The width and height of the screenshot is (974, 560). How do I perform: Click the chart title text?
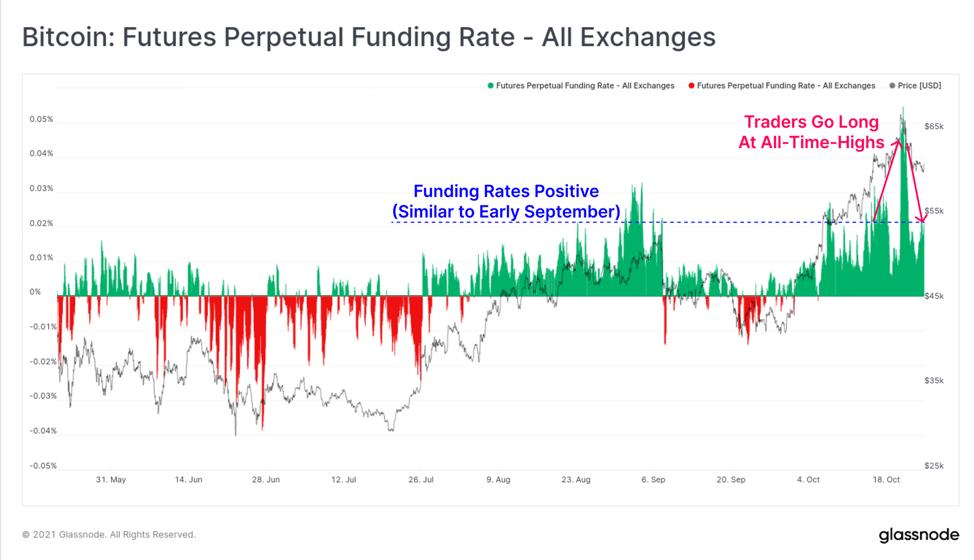pyautogui.click(x=369, y=37)
